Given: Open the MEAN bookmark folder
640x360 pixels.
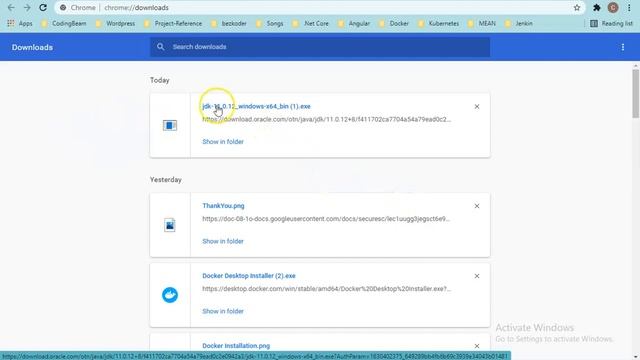Looking at the screenshot, I should point(482,24).
